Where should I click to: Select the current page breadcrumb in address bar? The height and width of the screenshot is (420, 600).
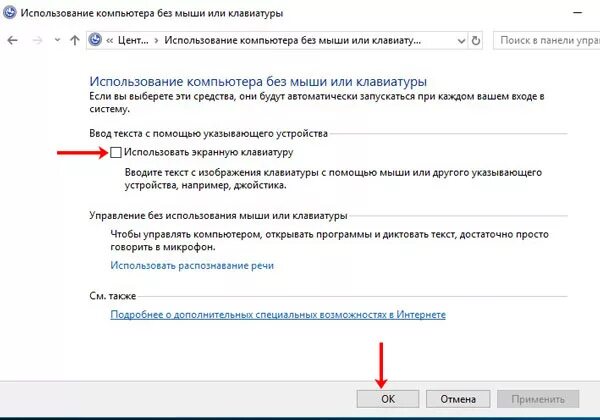point(293,40)
